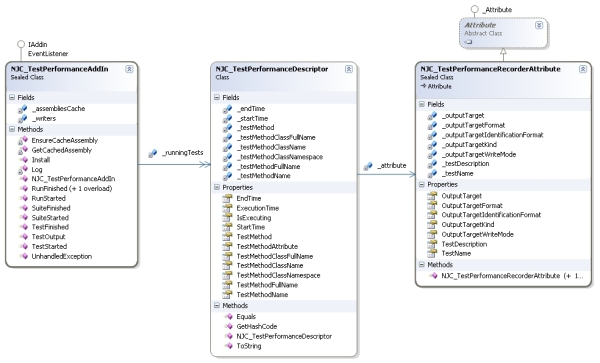Collapse the NJC_TestPerformanceRecorderAttribute class box

click(582, 69)
